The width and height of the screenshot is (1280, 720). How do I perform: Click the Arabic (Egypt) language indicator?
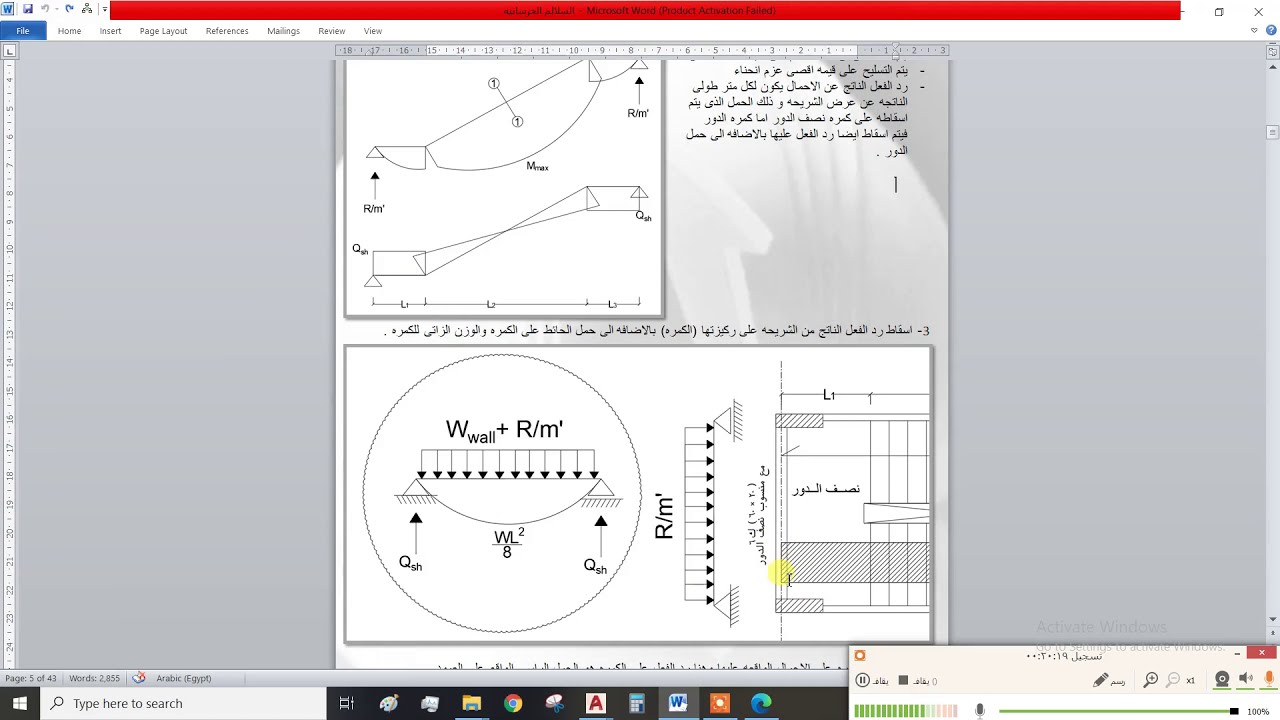coord(184,678)
